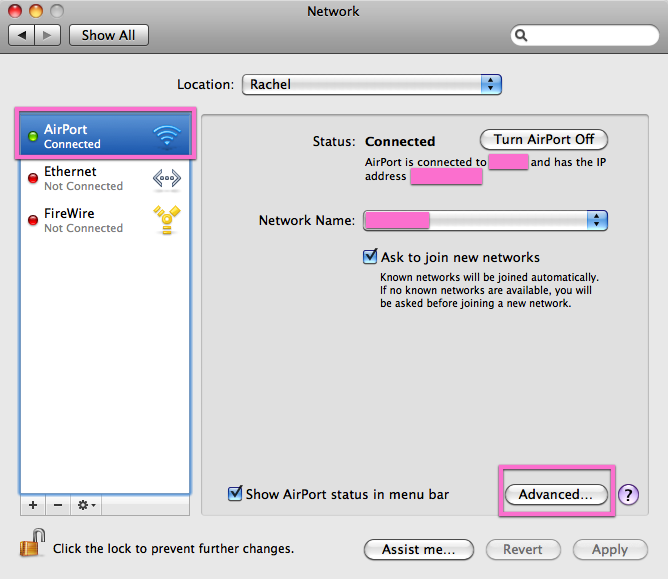This screenshot has width=668, height=579.
Task: Select FireWire in the services list
Action: pos(84,220)
